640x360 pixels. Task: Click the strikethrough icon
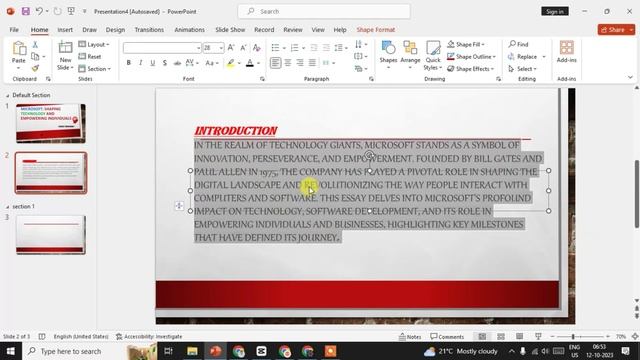pyautogui.click(x=177, y=63)
